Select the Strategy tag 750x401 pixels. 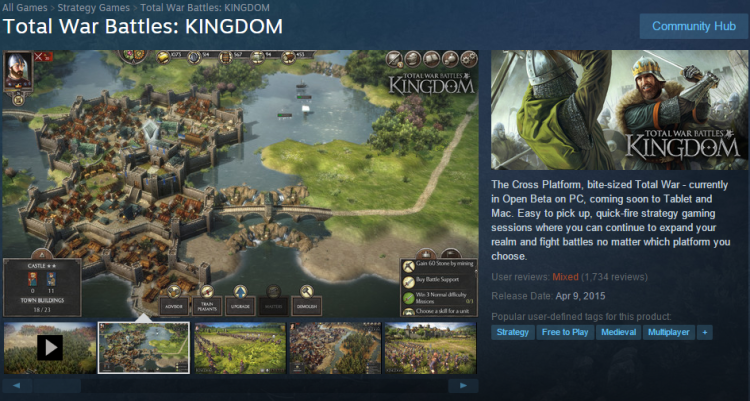tap(512, 332)
